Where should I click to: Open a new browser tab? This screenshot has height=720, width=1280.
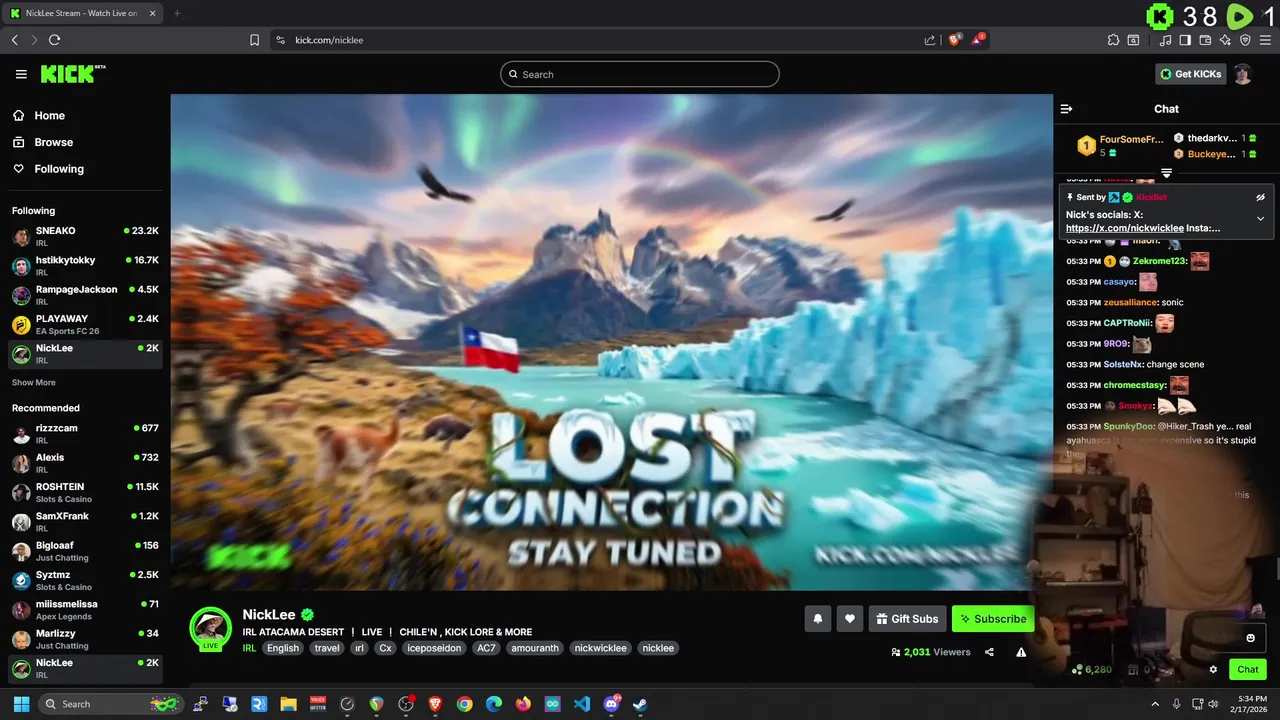tap(177, 13)
